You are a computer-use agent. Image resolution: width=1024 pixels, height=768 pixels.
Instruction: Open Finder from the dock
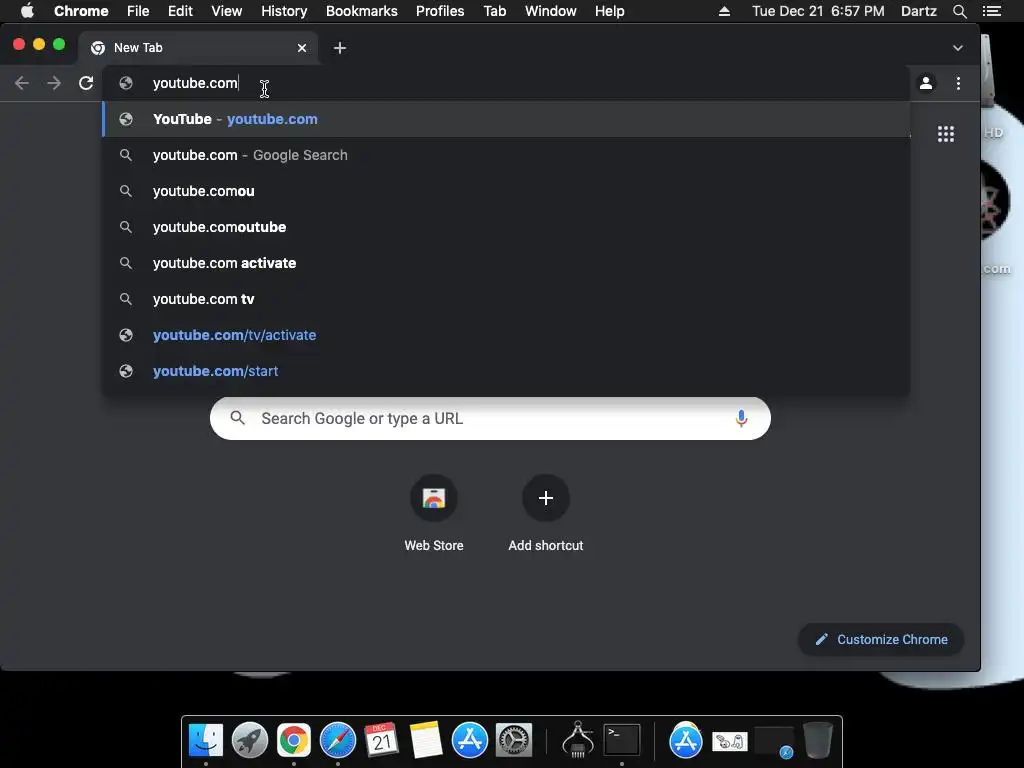[x=206, y=740]
